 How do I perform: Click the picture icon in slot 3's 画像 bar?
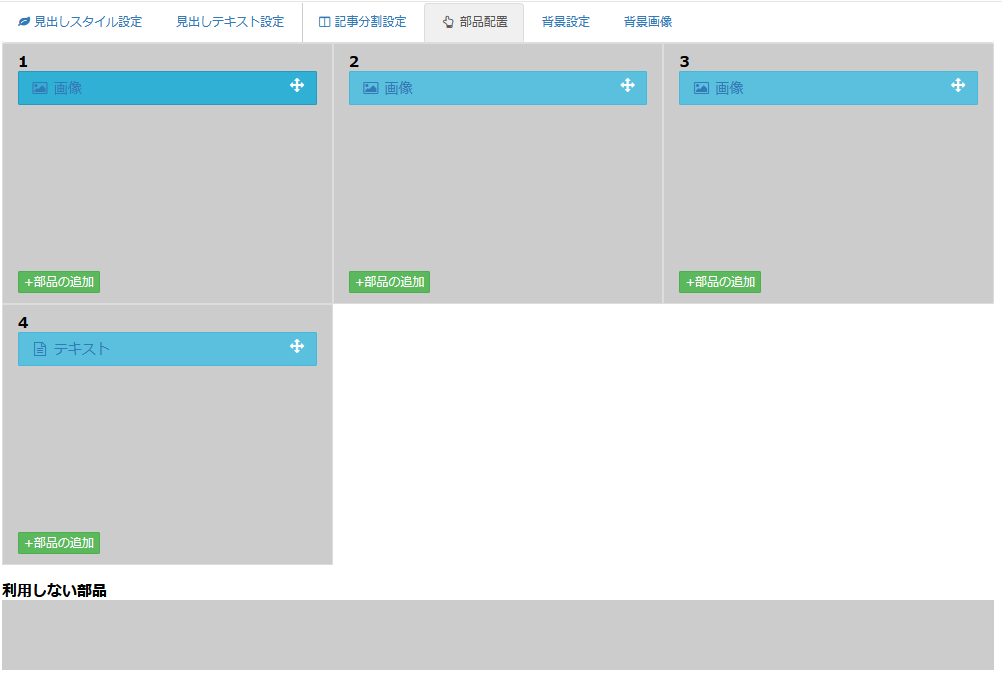[701, 88]
